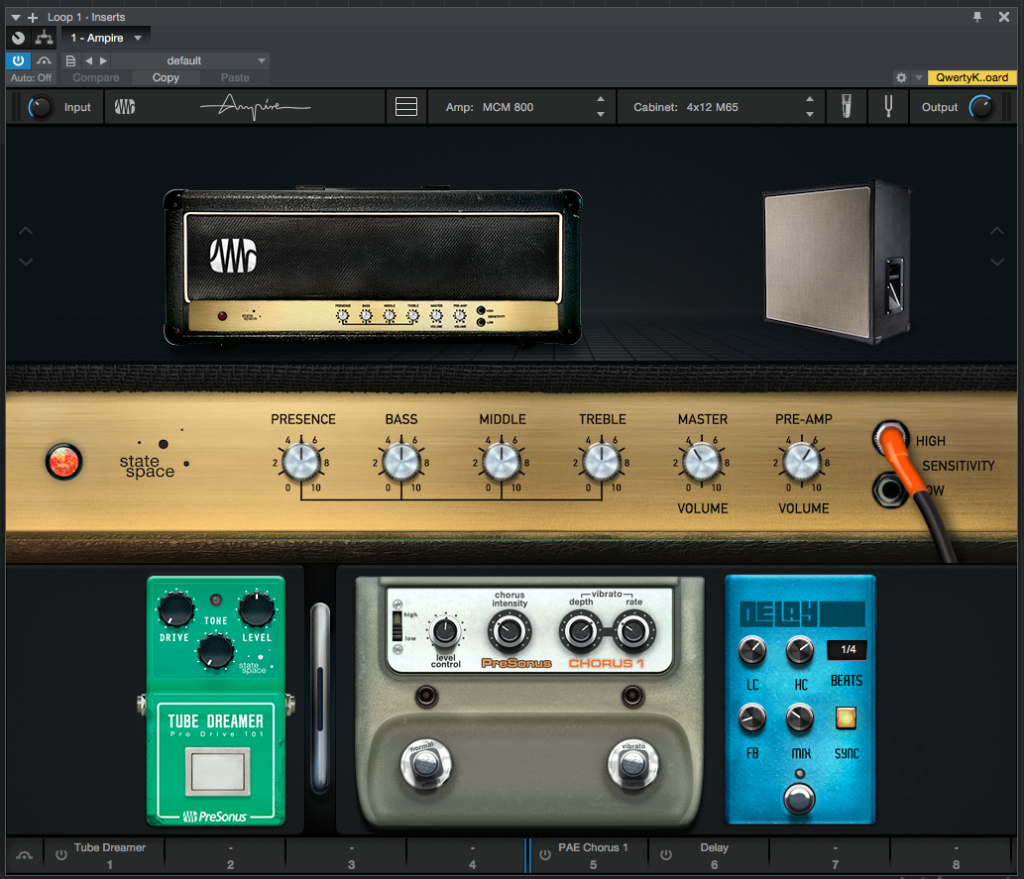
Task: Click the vibrato depth knob
Action: click(x=581, y=631)
